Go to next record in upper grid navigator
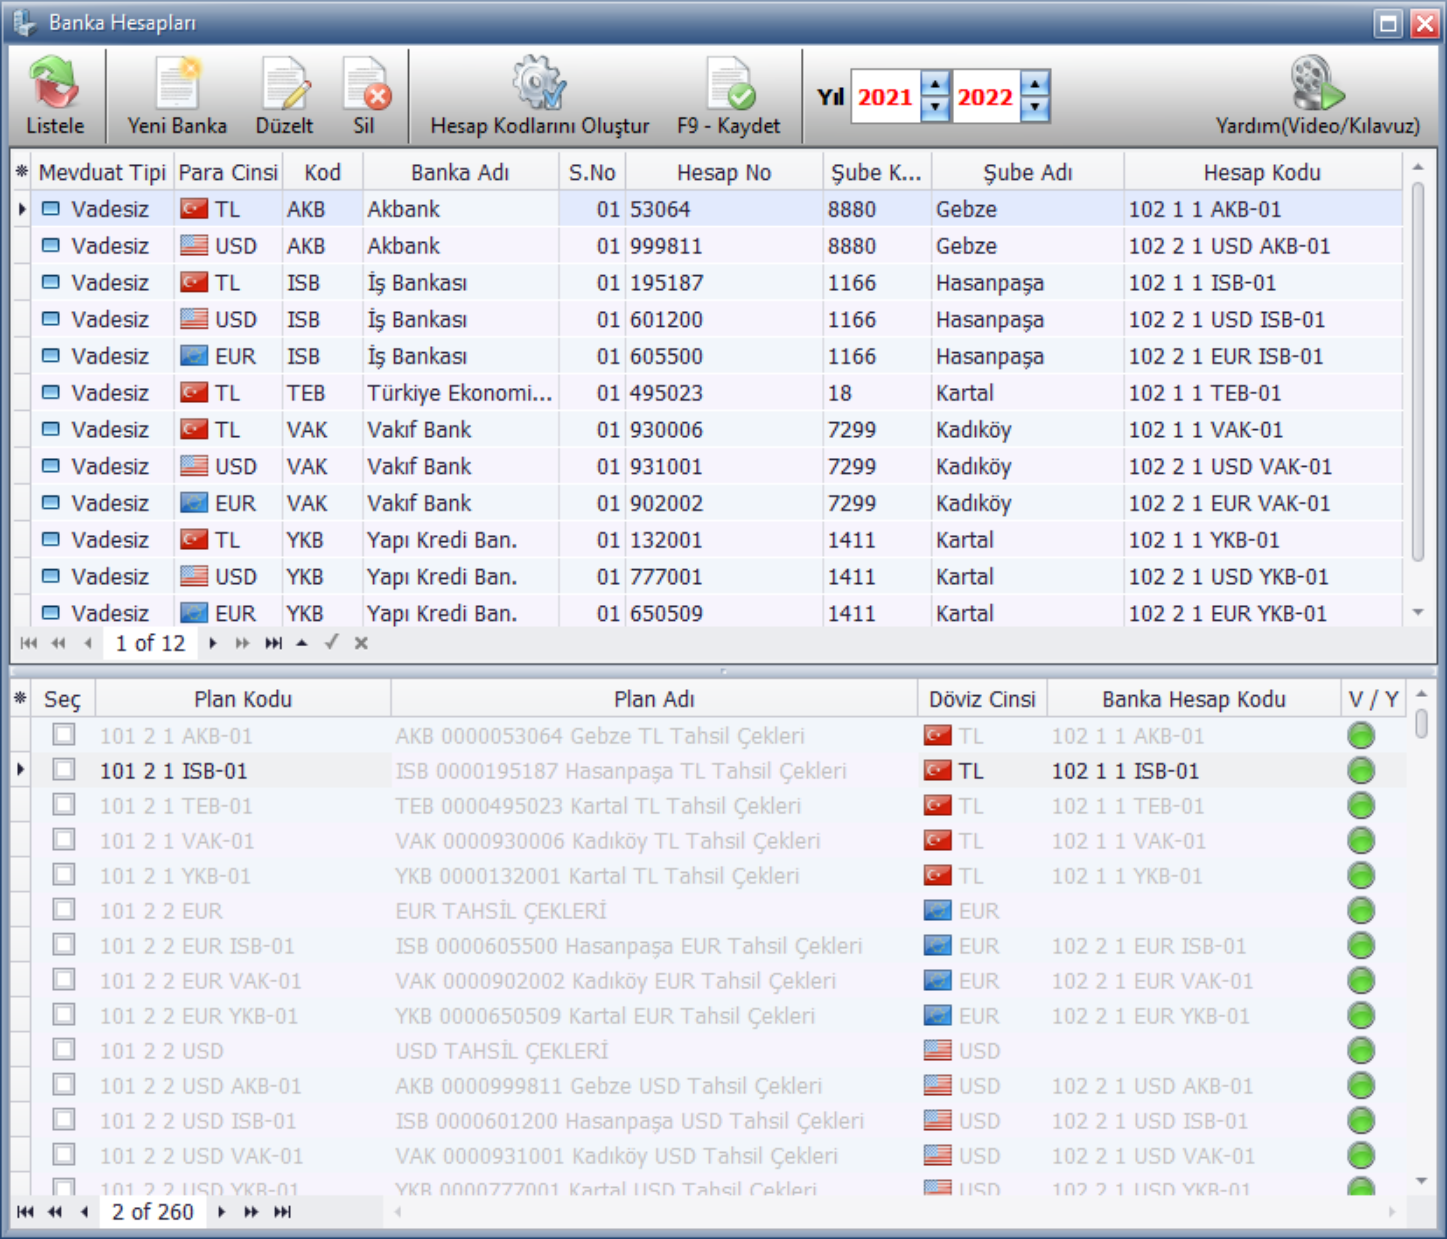 coord(212,643)
